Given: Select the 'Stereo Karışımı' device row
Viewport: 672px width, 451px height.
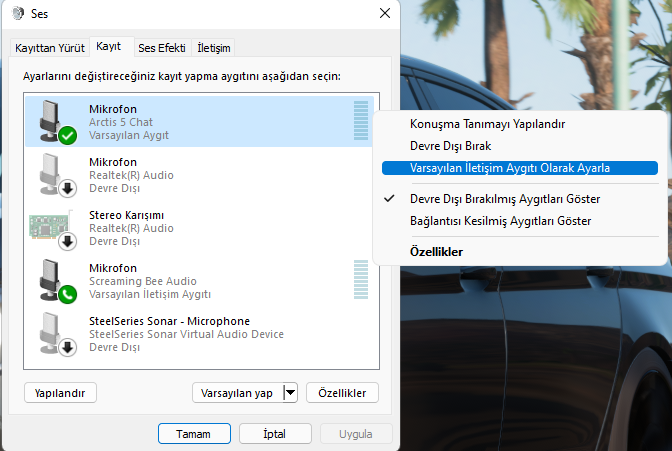Looking at the screenshot, I should pyautogui.click(x=199, y=228).
